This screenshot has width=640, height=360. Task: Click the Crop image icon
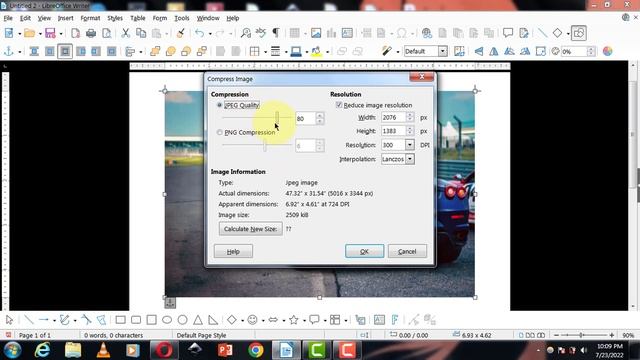tap(459, 51)
